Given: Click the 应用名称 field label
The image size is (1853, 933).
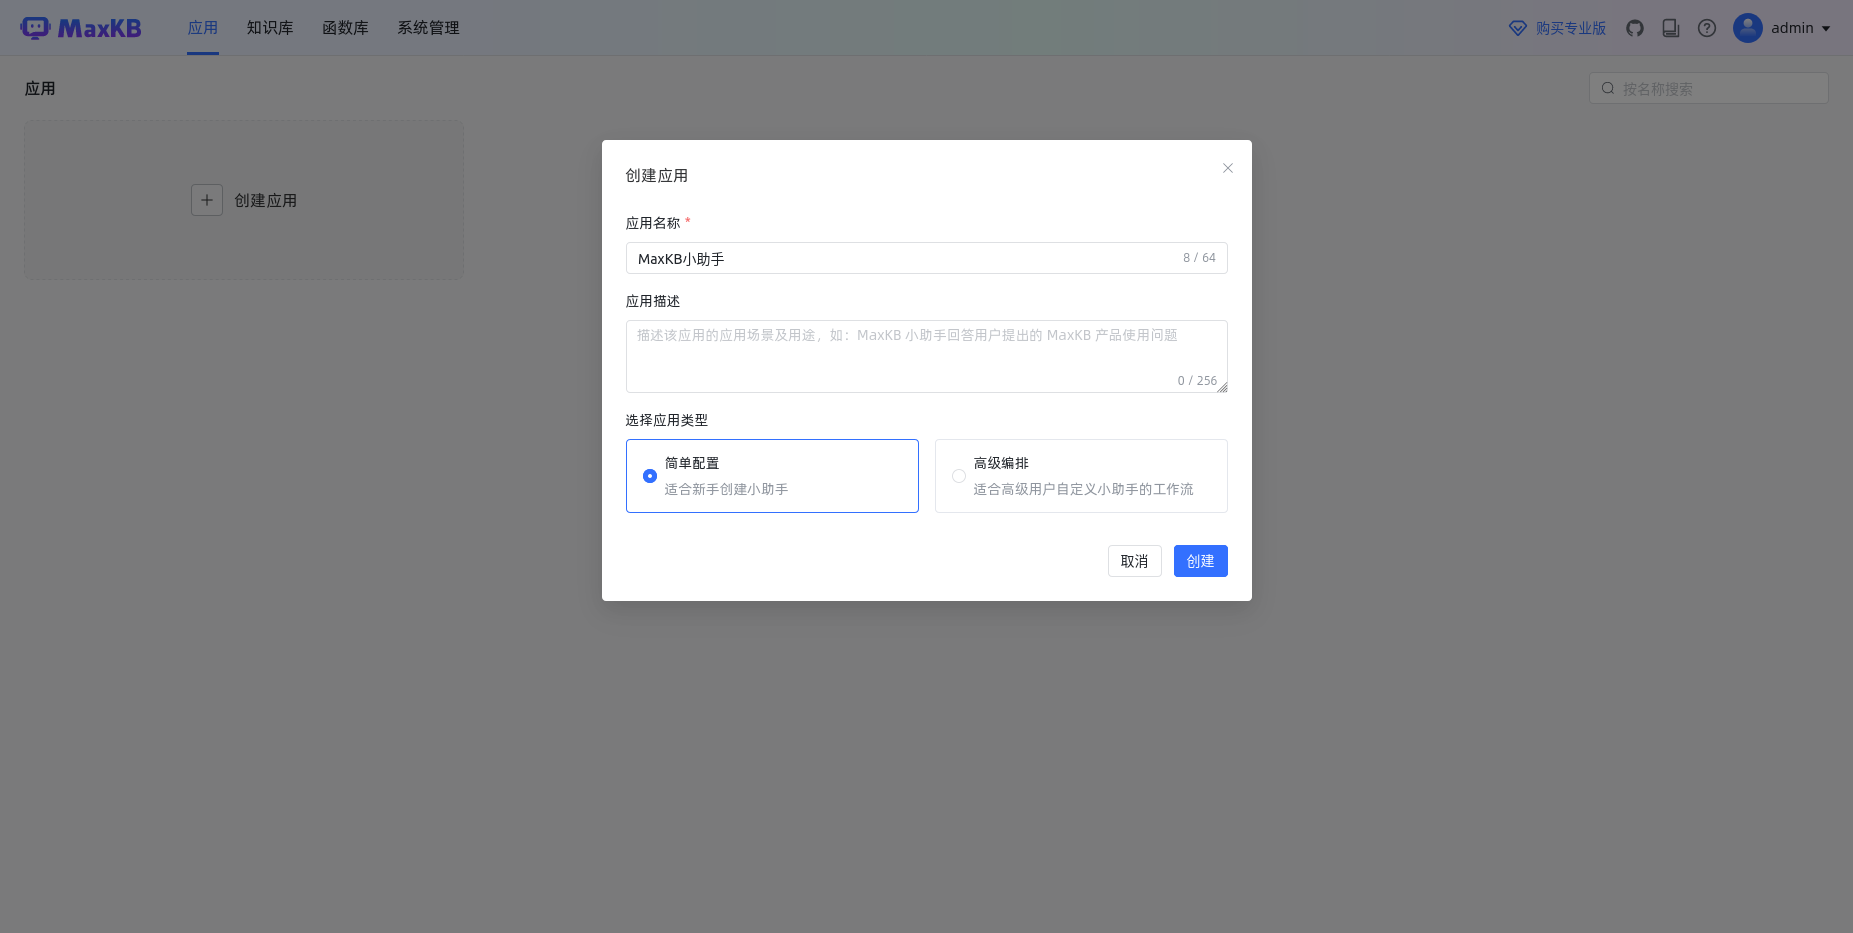Looking at the screenshot, I should 653,223.
